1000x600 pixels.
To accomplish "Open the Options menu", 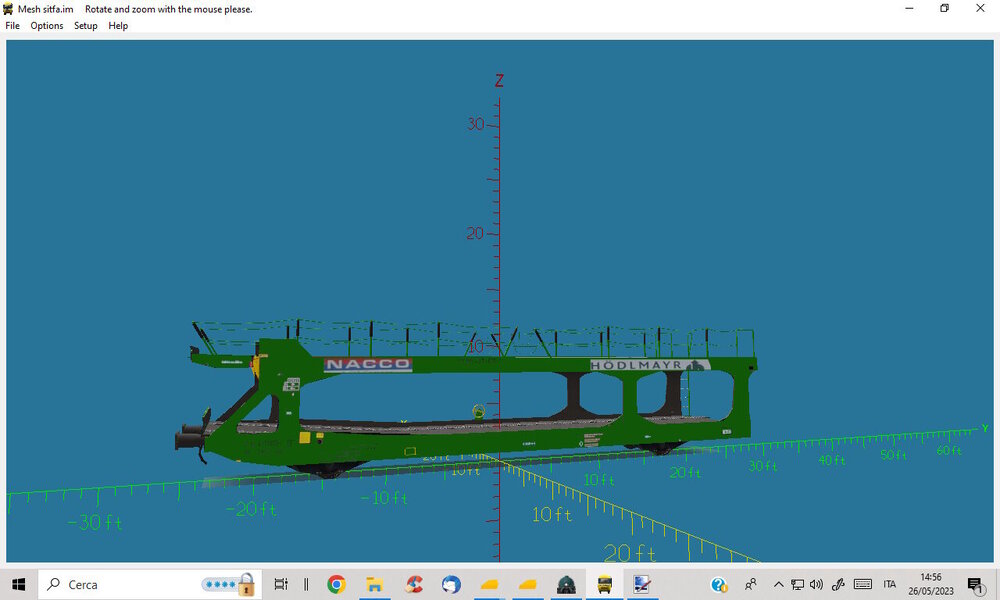I will [x=47, y=26].
